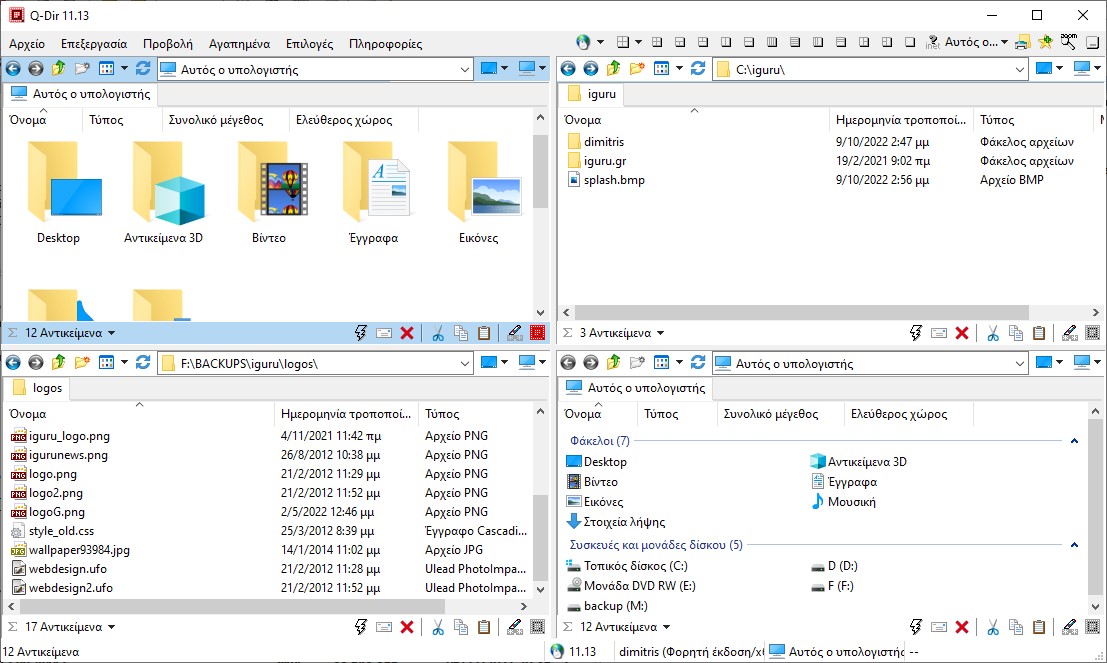Select the "backup (M:)" drive

(615, 606)
